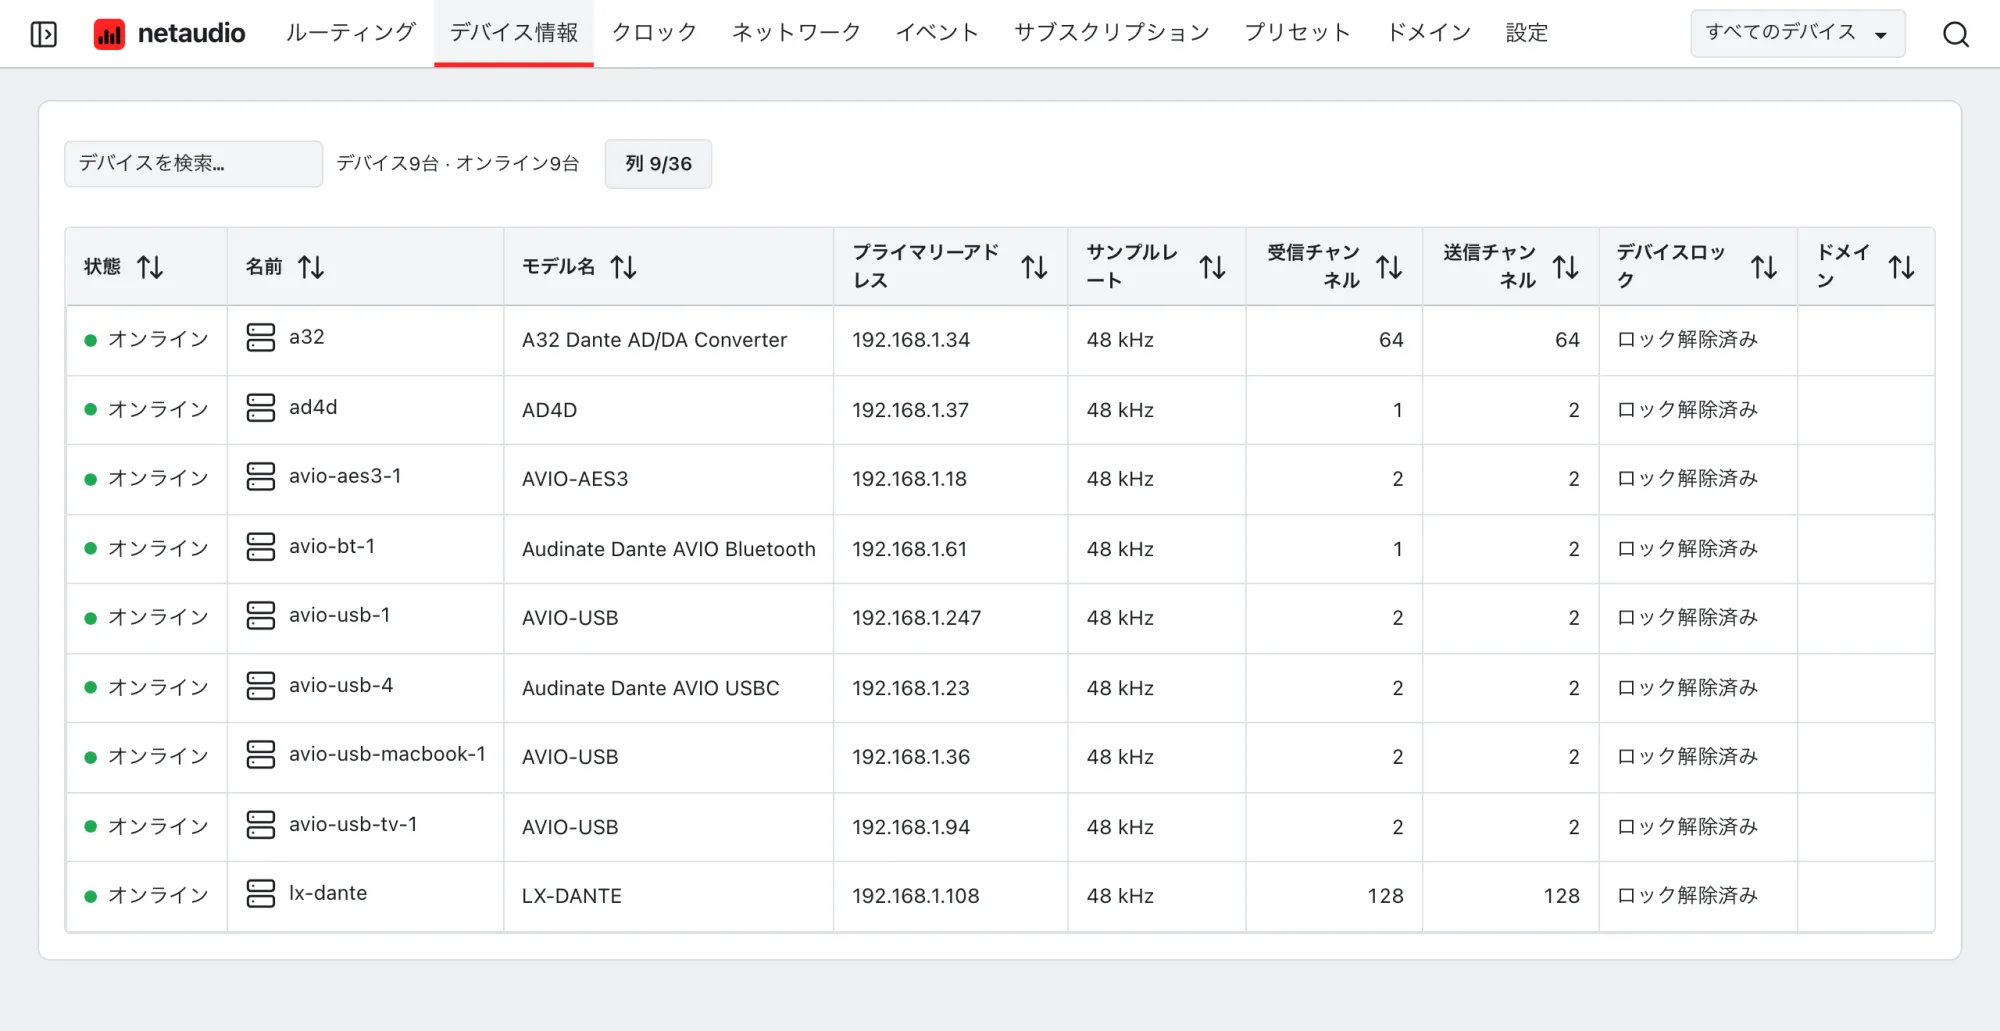This screenshot has height=1031, width=2000.
Task: Click device icon next to avio-aes3-1
Action: pyautogui.click(x=261, y=477)
